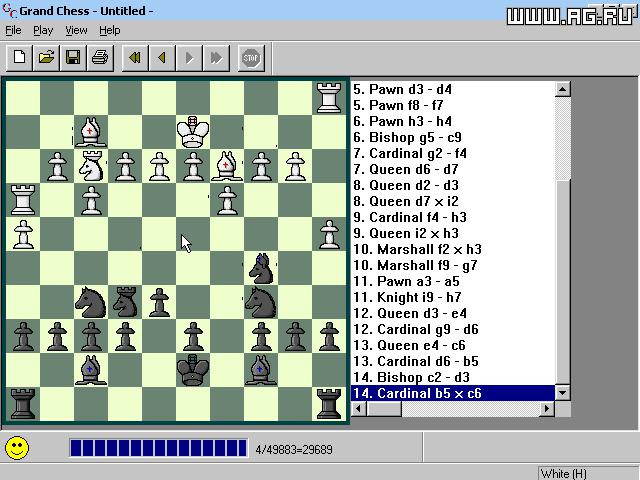Select white pawn below the white marshall

click(x=91, y=200)
